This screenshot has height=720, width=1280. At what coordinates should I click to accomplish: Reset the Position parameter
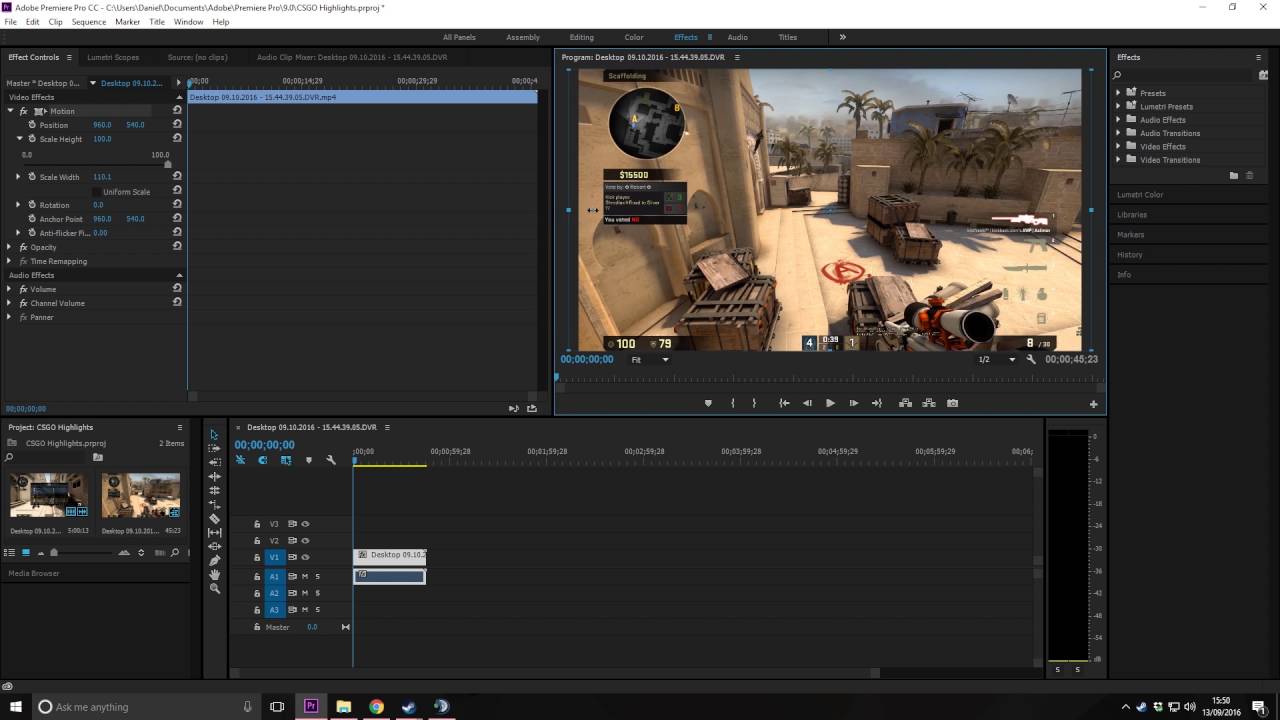coord(177,124)
